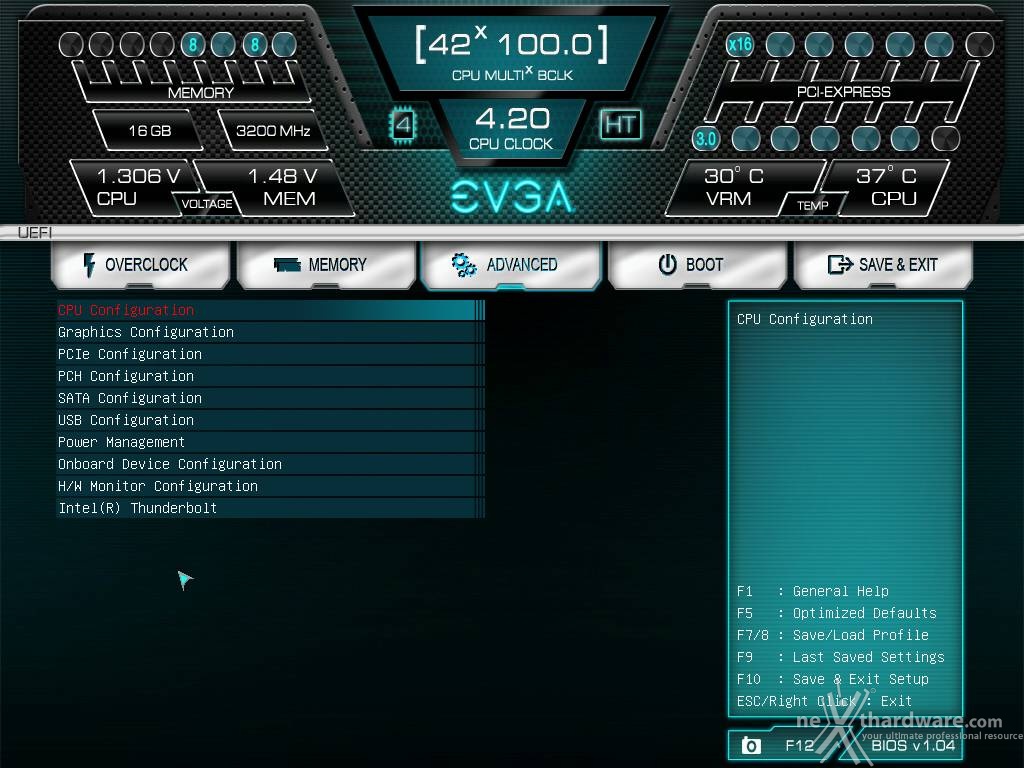
Task: Select PCIe Configuration entry
Action: click(270, 354)
